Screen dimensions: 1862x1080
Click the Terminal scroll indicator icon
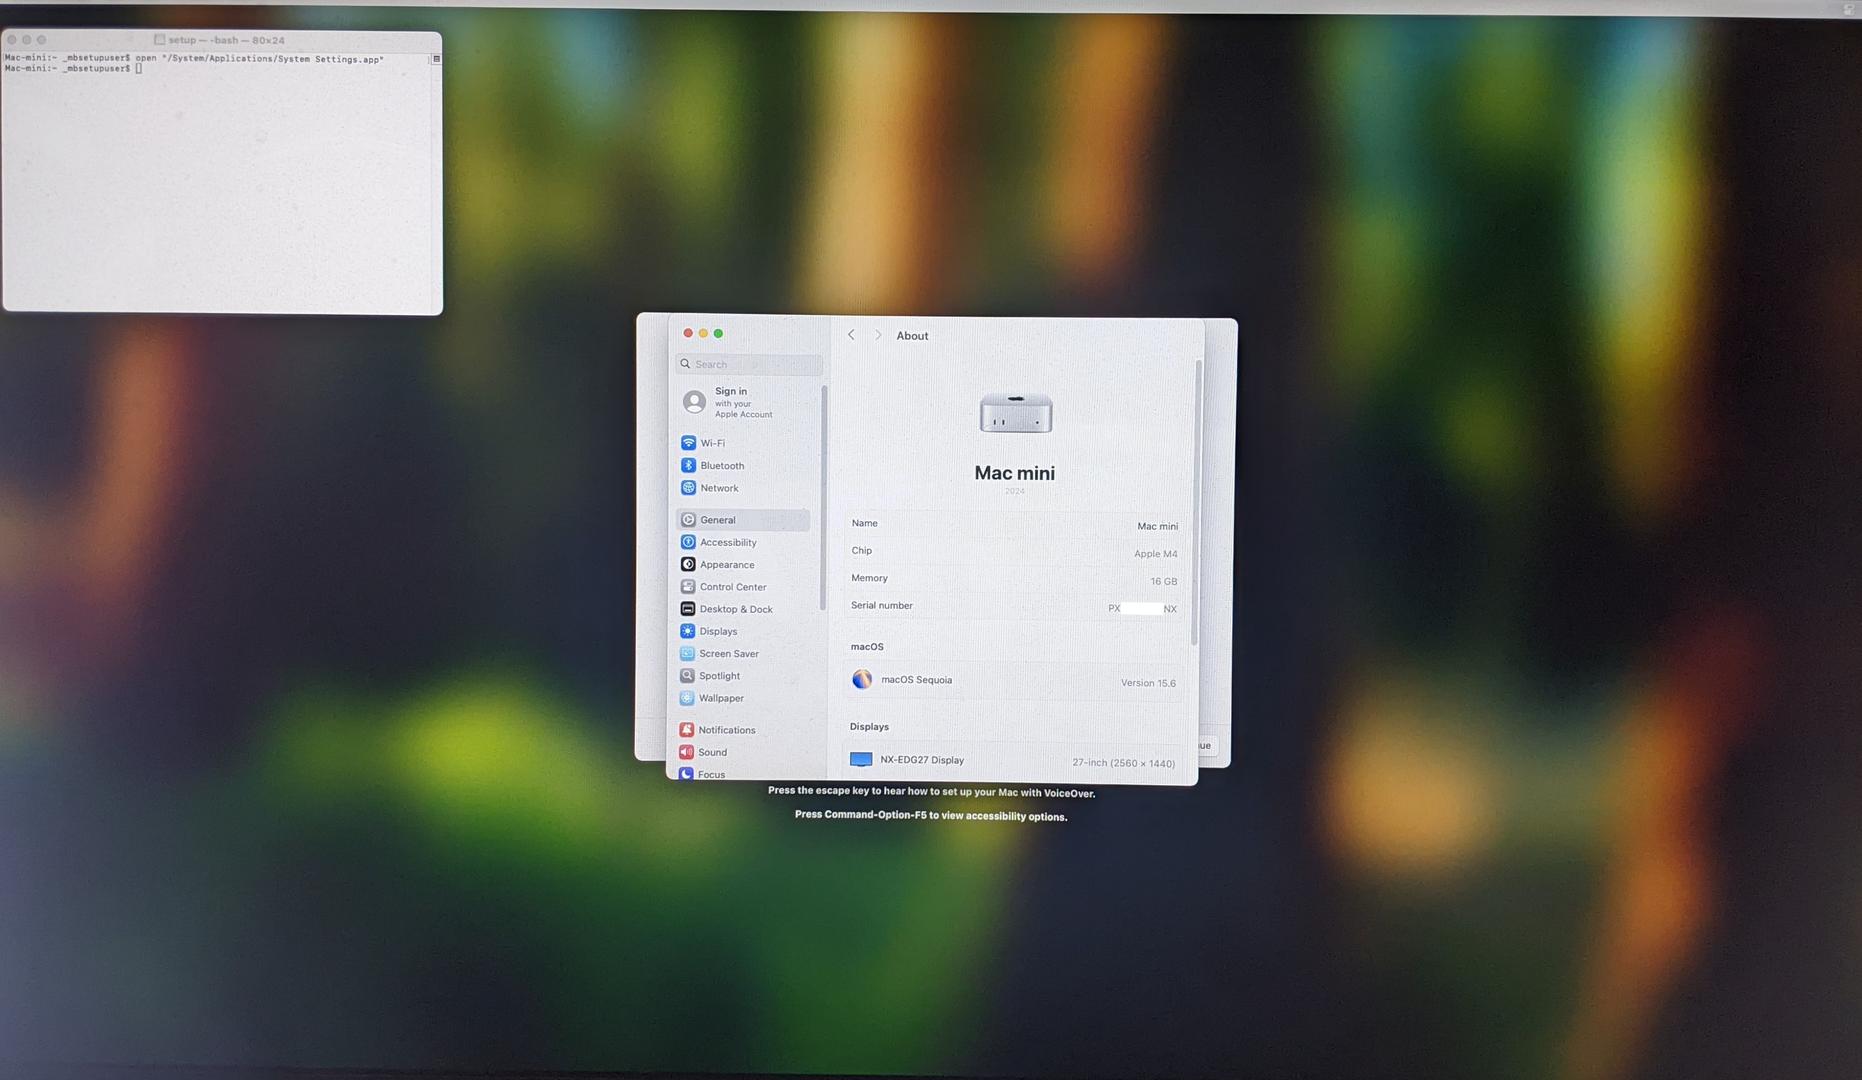coord(436,59)
